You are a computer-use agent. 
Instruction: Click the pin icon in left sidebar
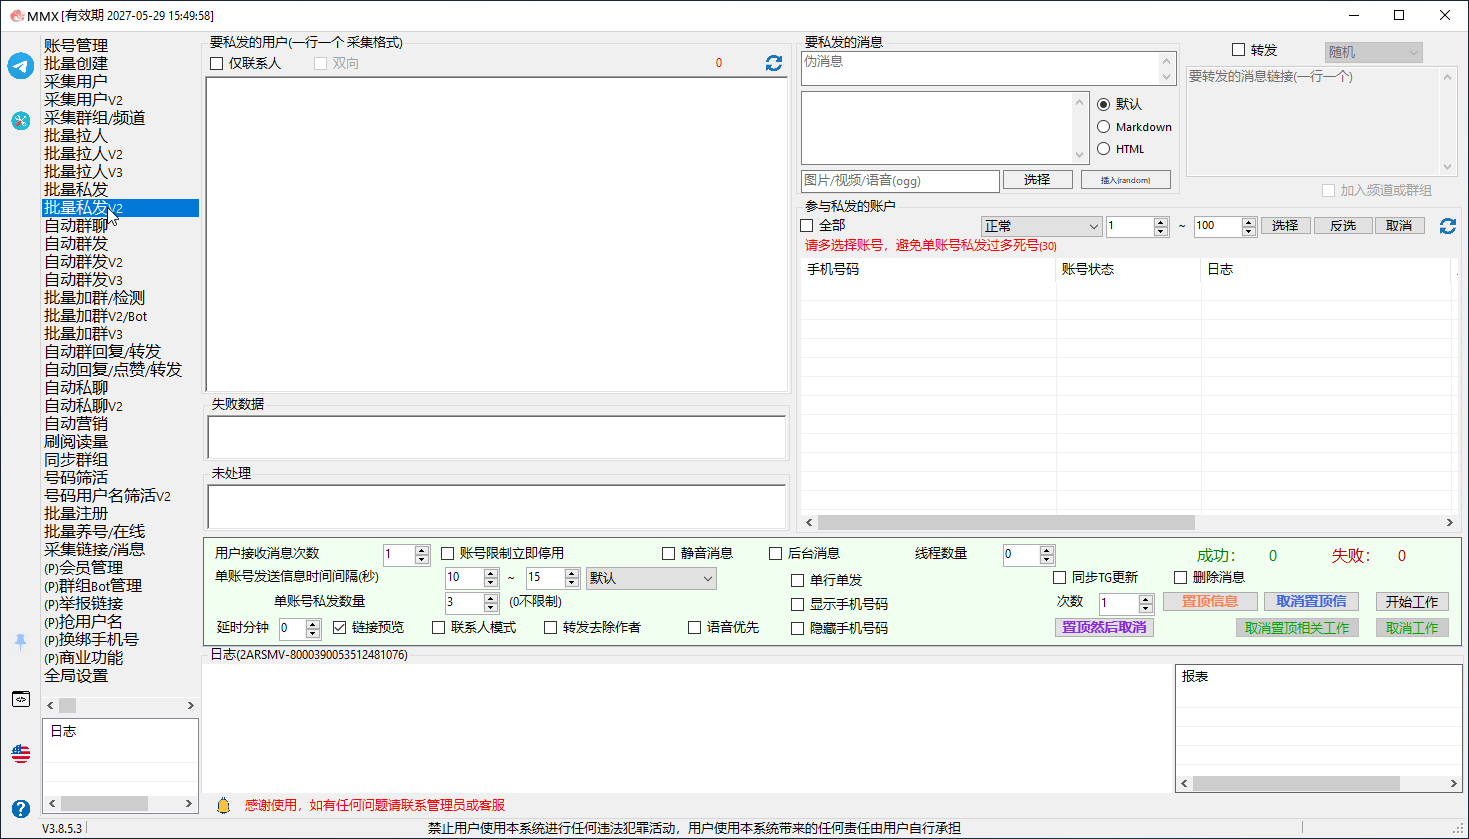[21, 642]
